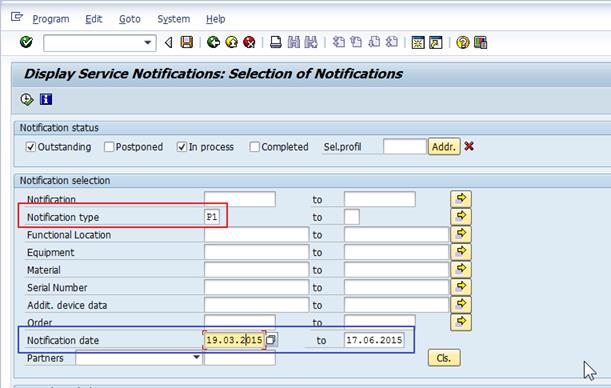The image size is (611, 388).
Task: Click Notification to input field
Action: pos(380,199)
